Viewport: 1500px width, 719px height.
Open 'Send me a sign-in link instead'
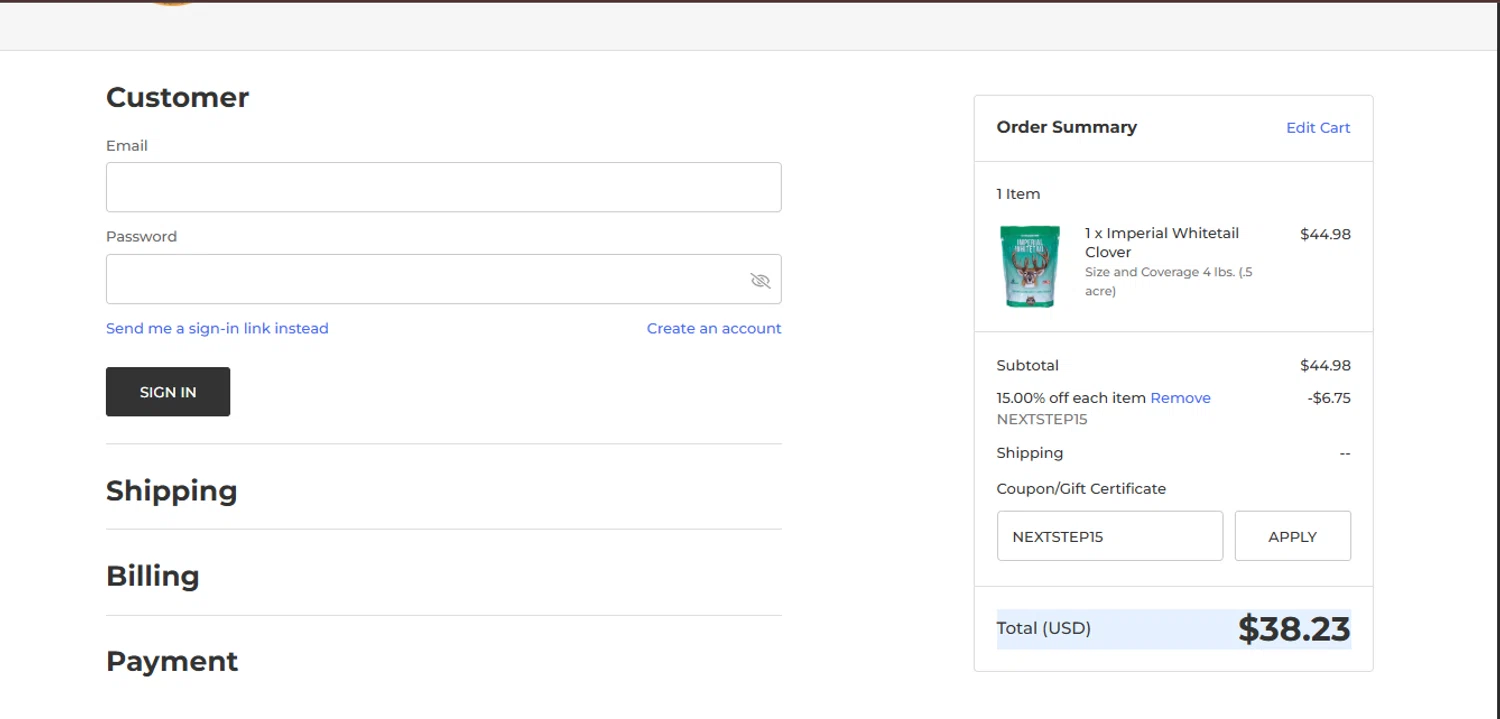pos(217,328)
